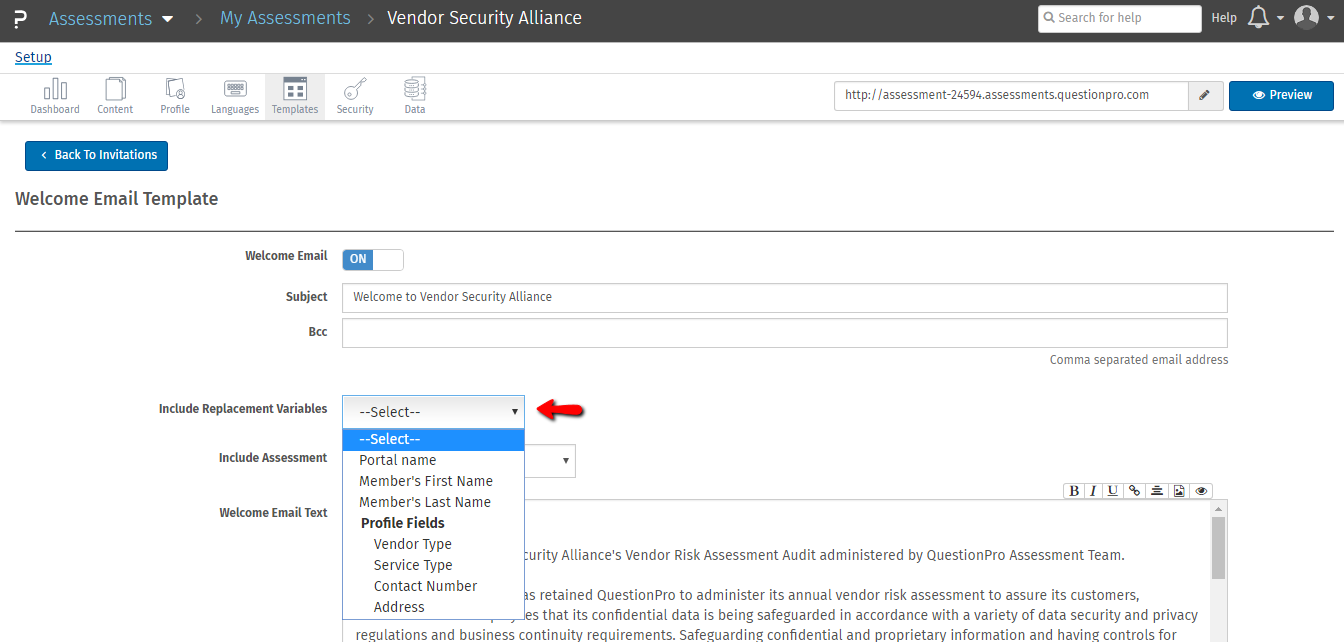Click the pencil edit URL icon

tap(1204, 96)
